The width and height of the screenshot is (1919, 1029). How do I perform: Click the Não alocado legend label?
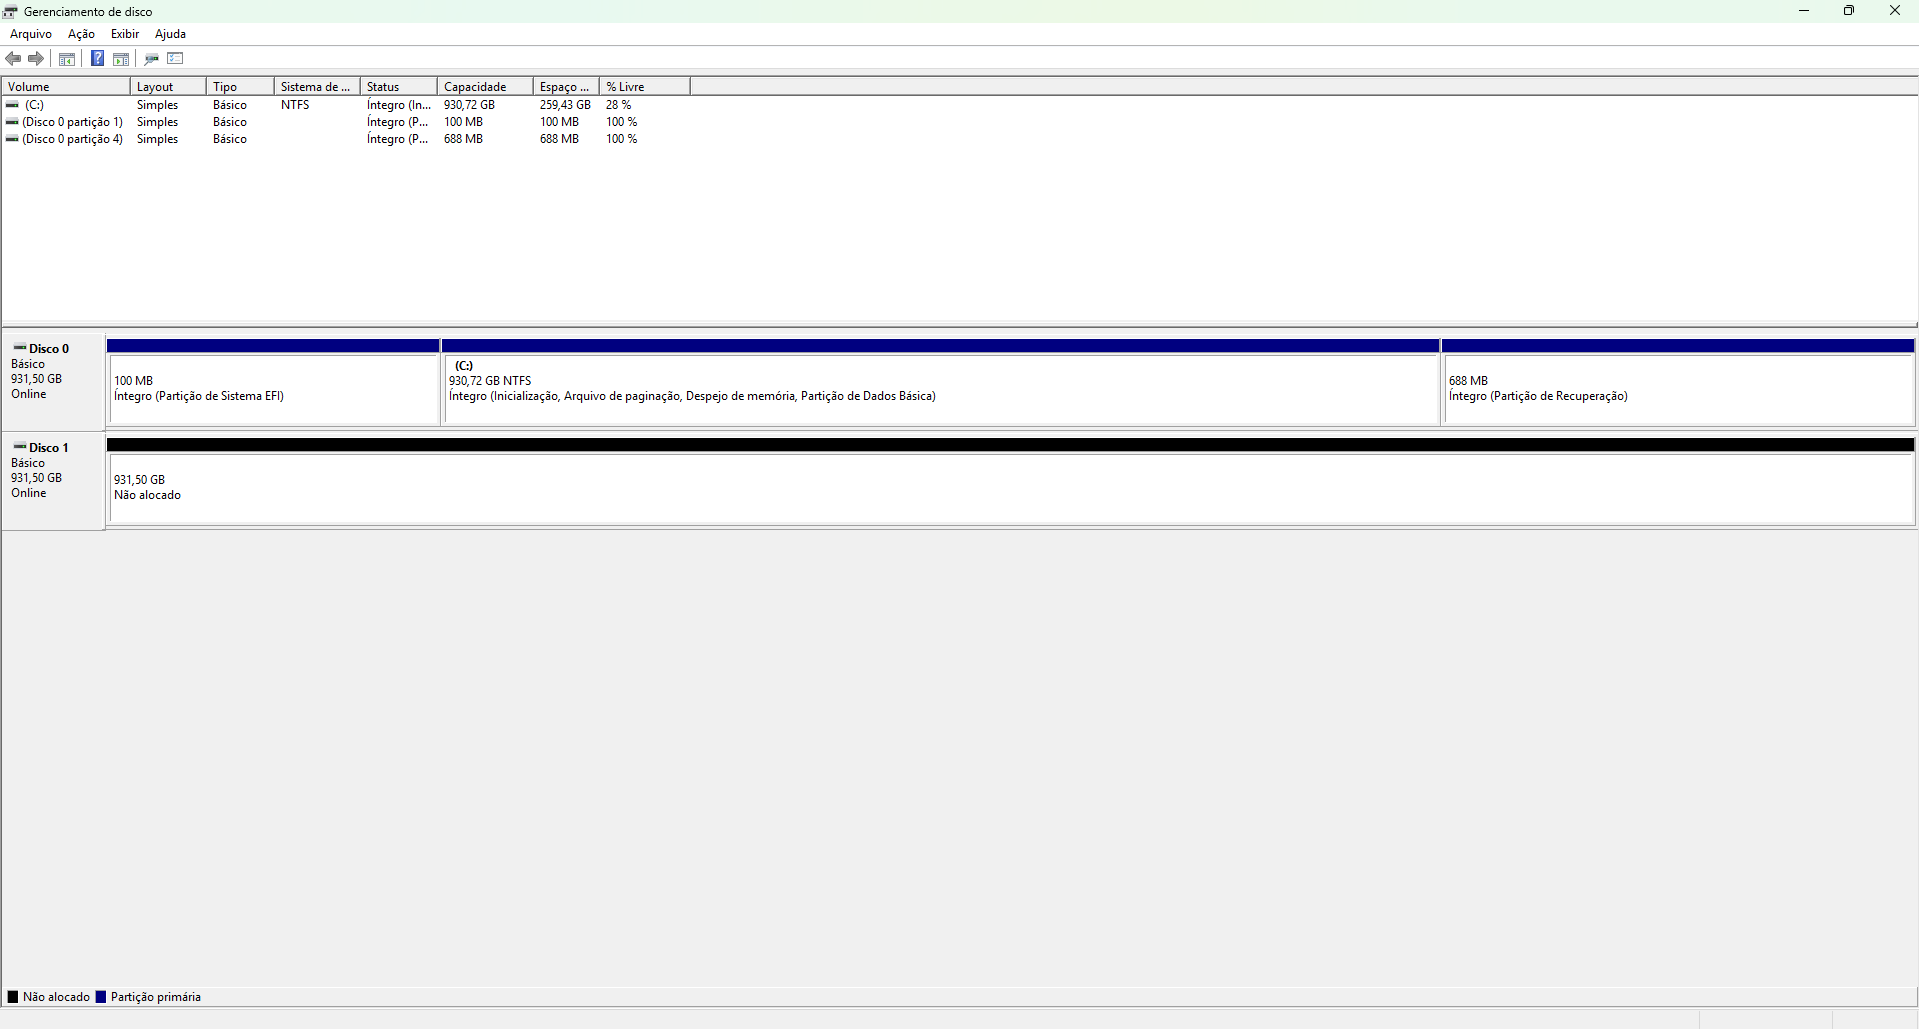pyautogui.click(x=56, y=997)
